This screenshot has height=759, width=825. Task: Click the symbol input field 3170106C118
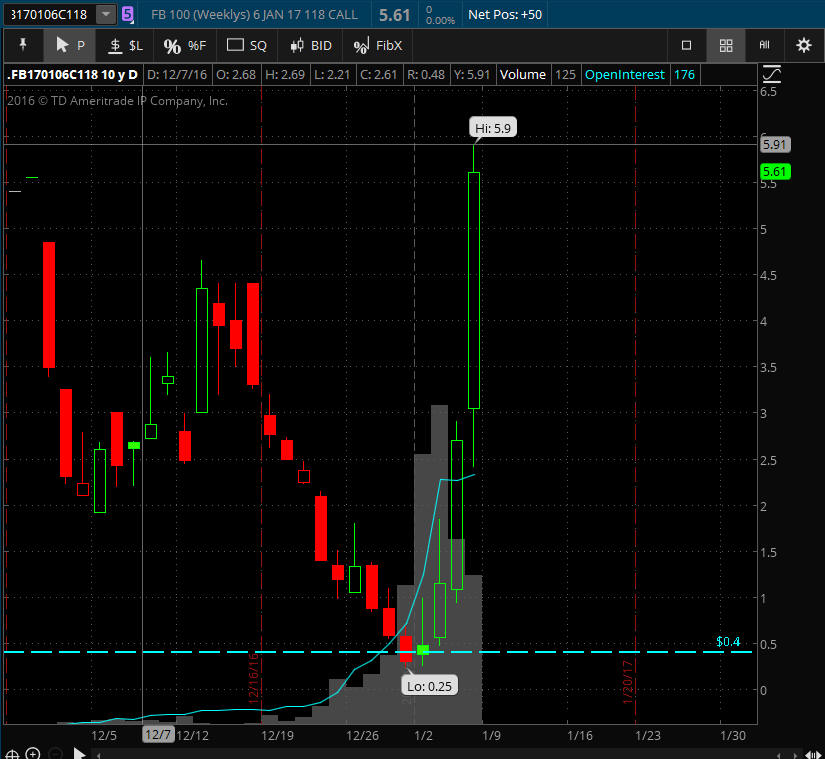click(48, 15)
